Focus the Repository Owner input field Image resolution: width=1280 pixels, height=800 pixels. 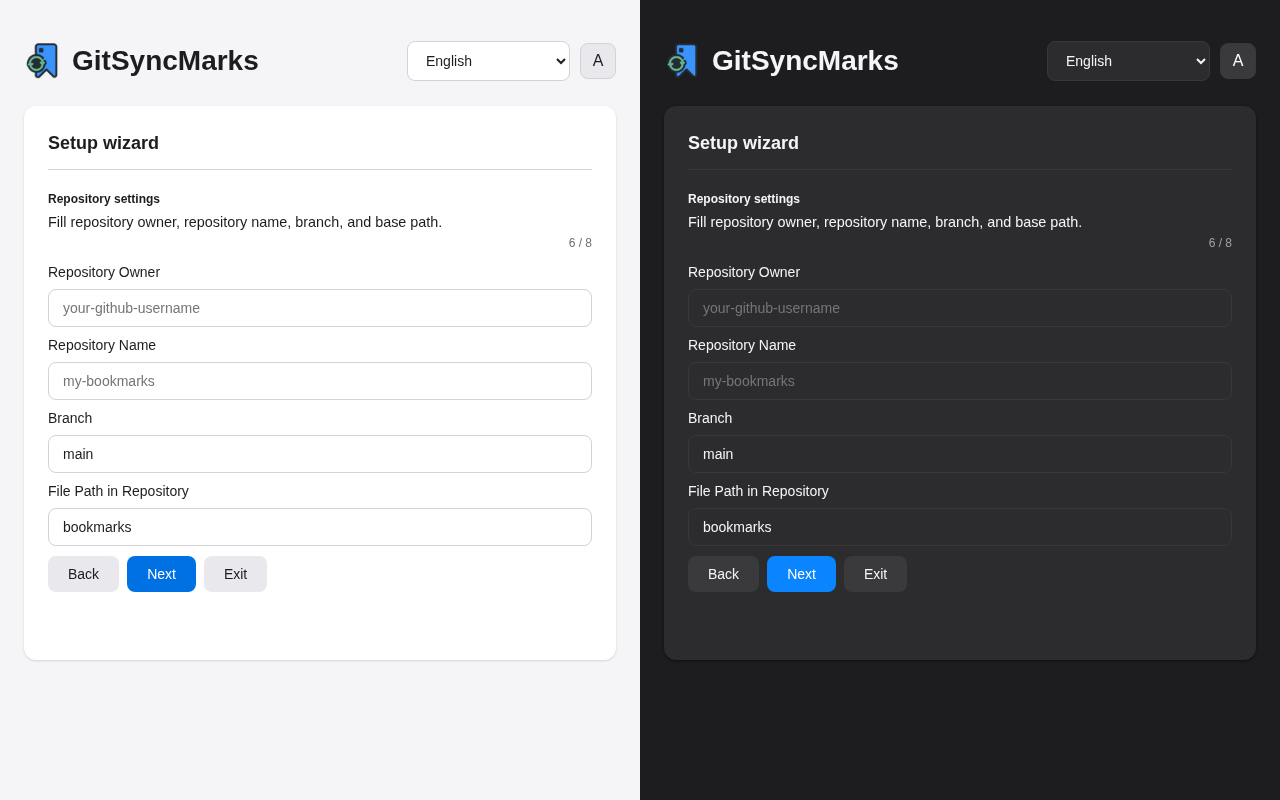320,308
